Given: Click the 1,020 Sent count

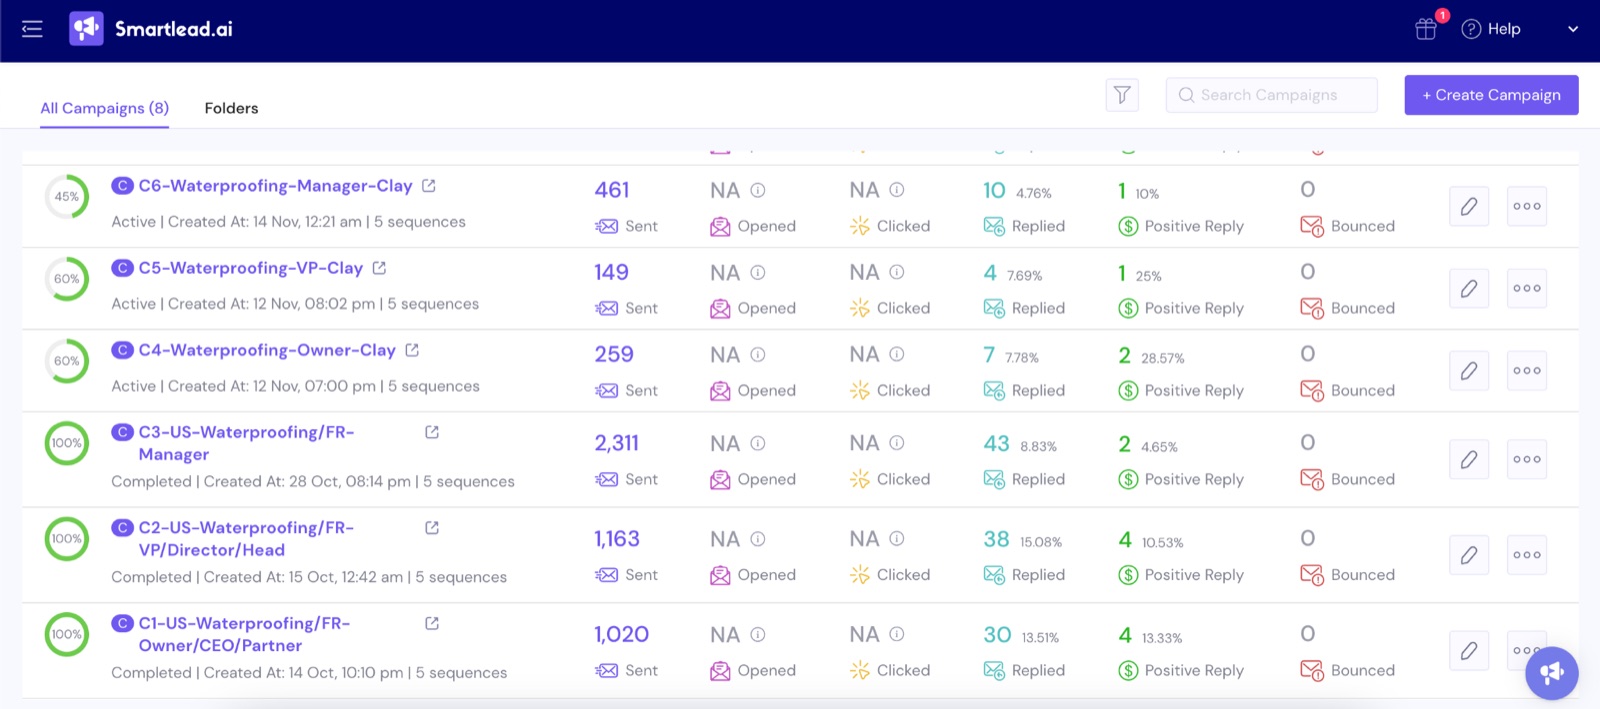Looking at the screenshot, I should (622, 634).
